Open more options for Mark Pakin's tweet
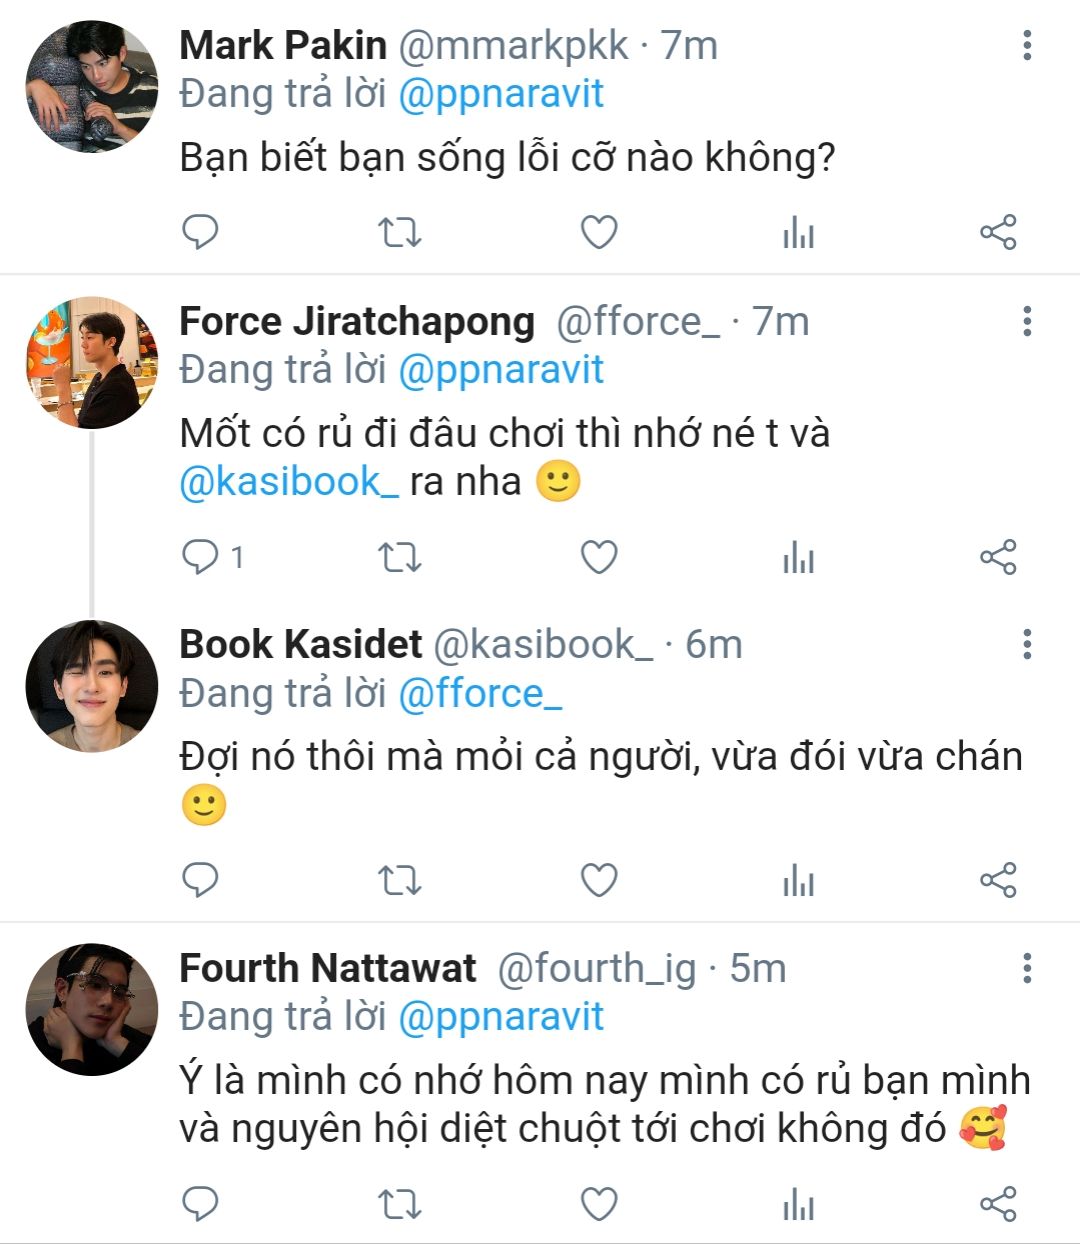Viewport: 1080px width, 1244px height. click(1027, 46)
